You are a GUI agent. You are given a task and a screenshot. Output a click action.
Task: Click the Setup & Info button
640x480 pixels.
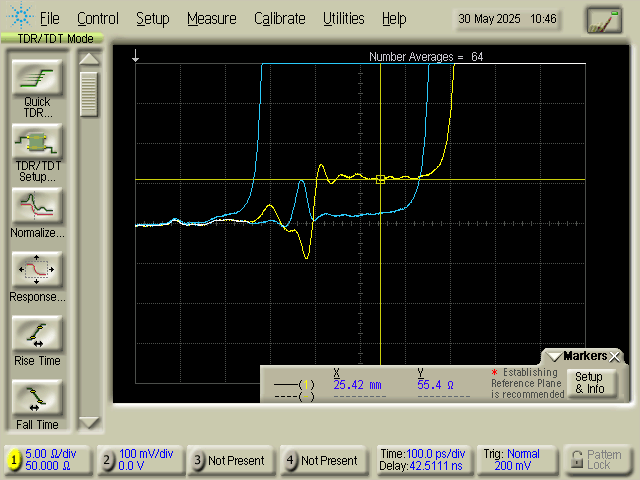click(x=589, y=383)
